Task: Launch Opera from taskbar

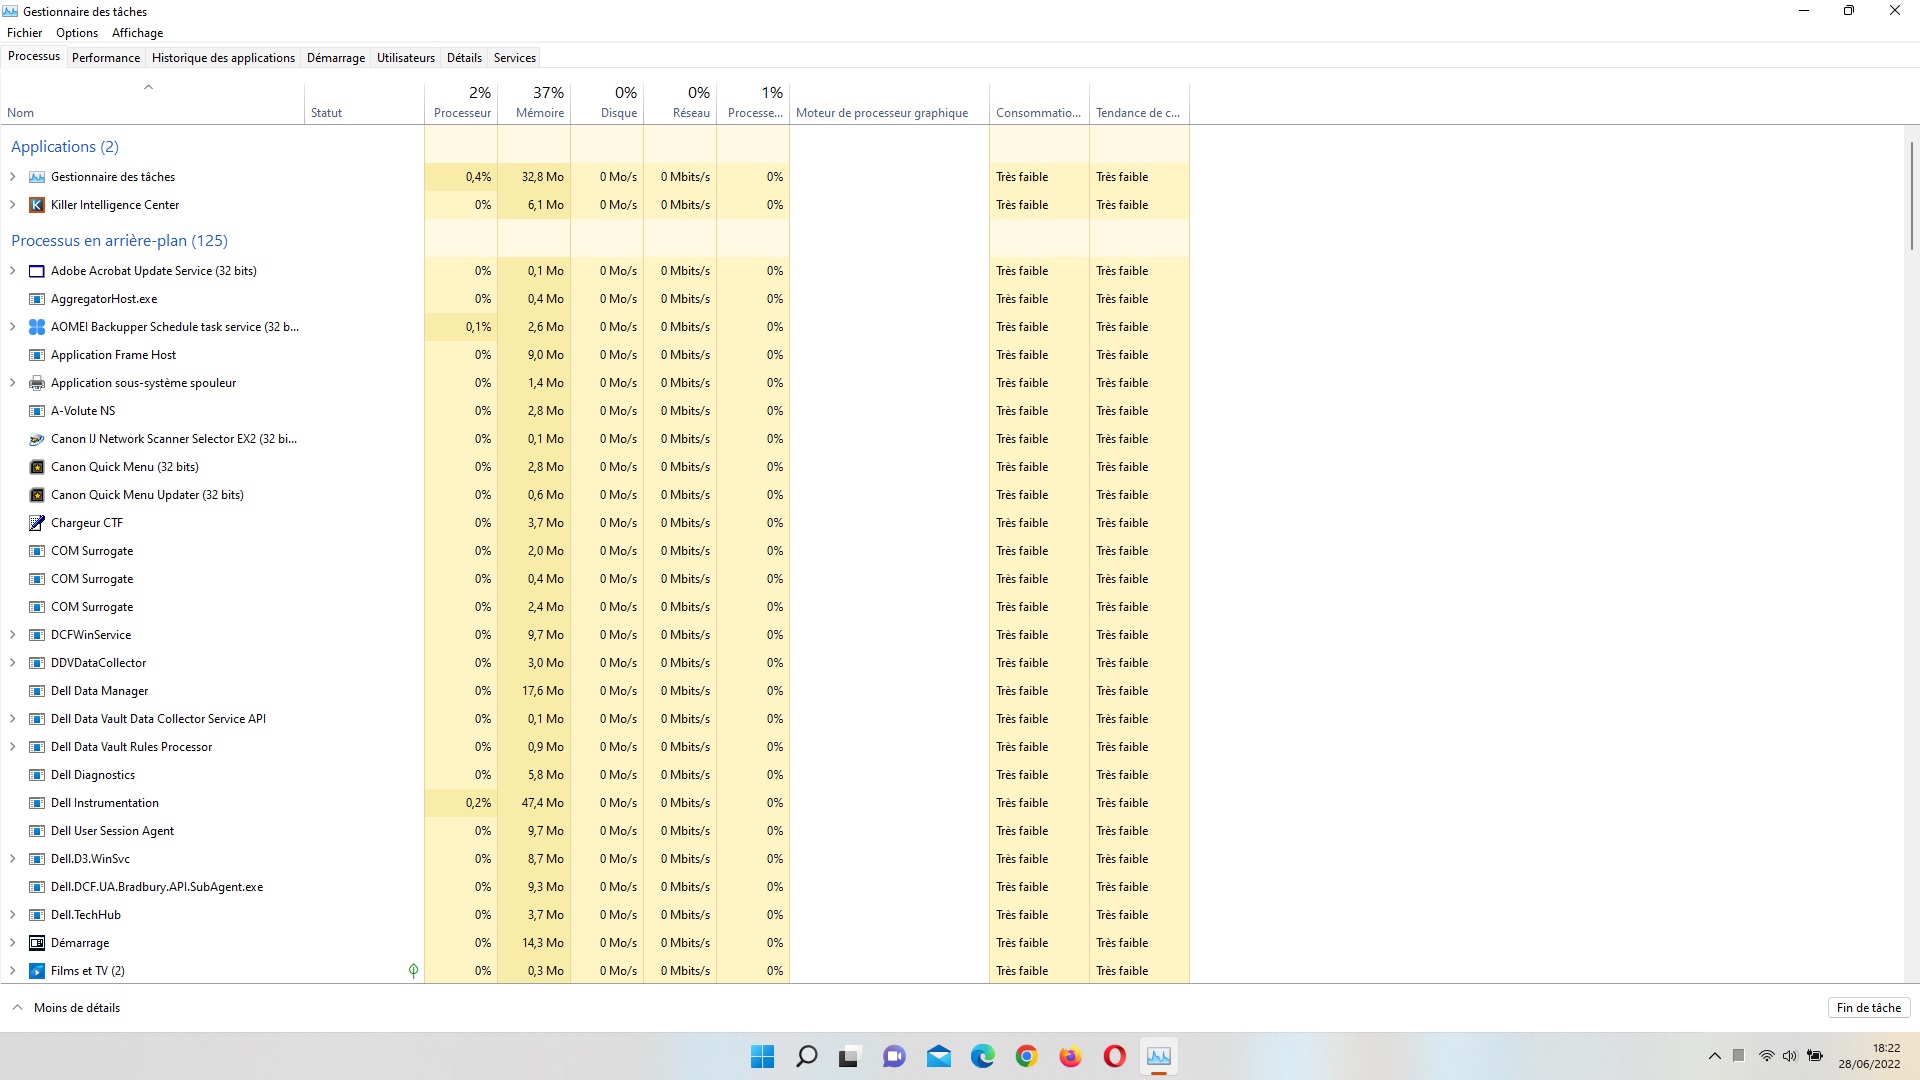Action: pyautogui.click(x=1114, y=1057)
